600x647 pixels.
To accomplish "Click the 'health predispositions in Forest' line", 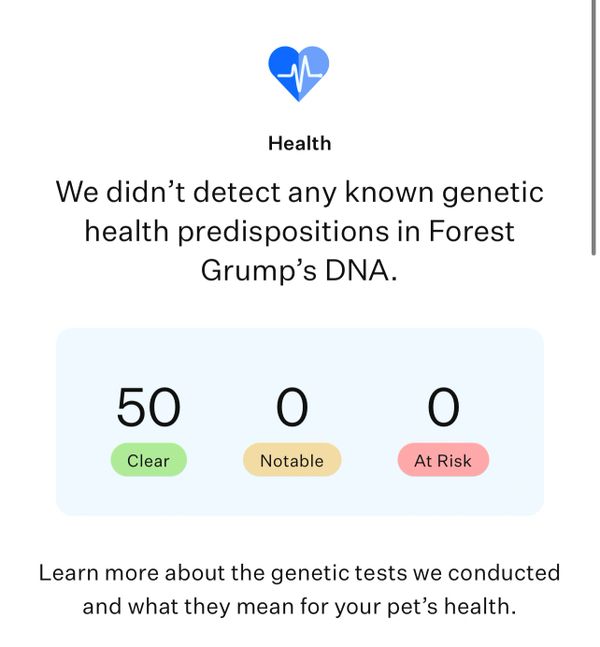I will click(x=300, y=231).
